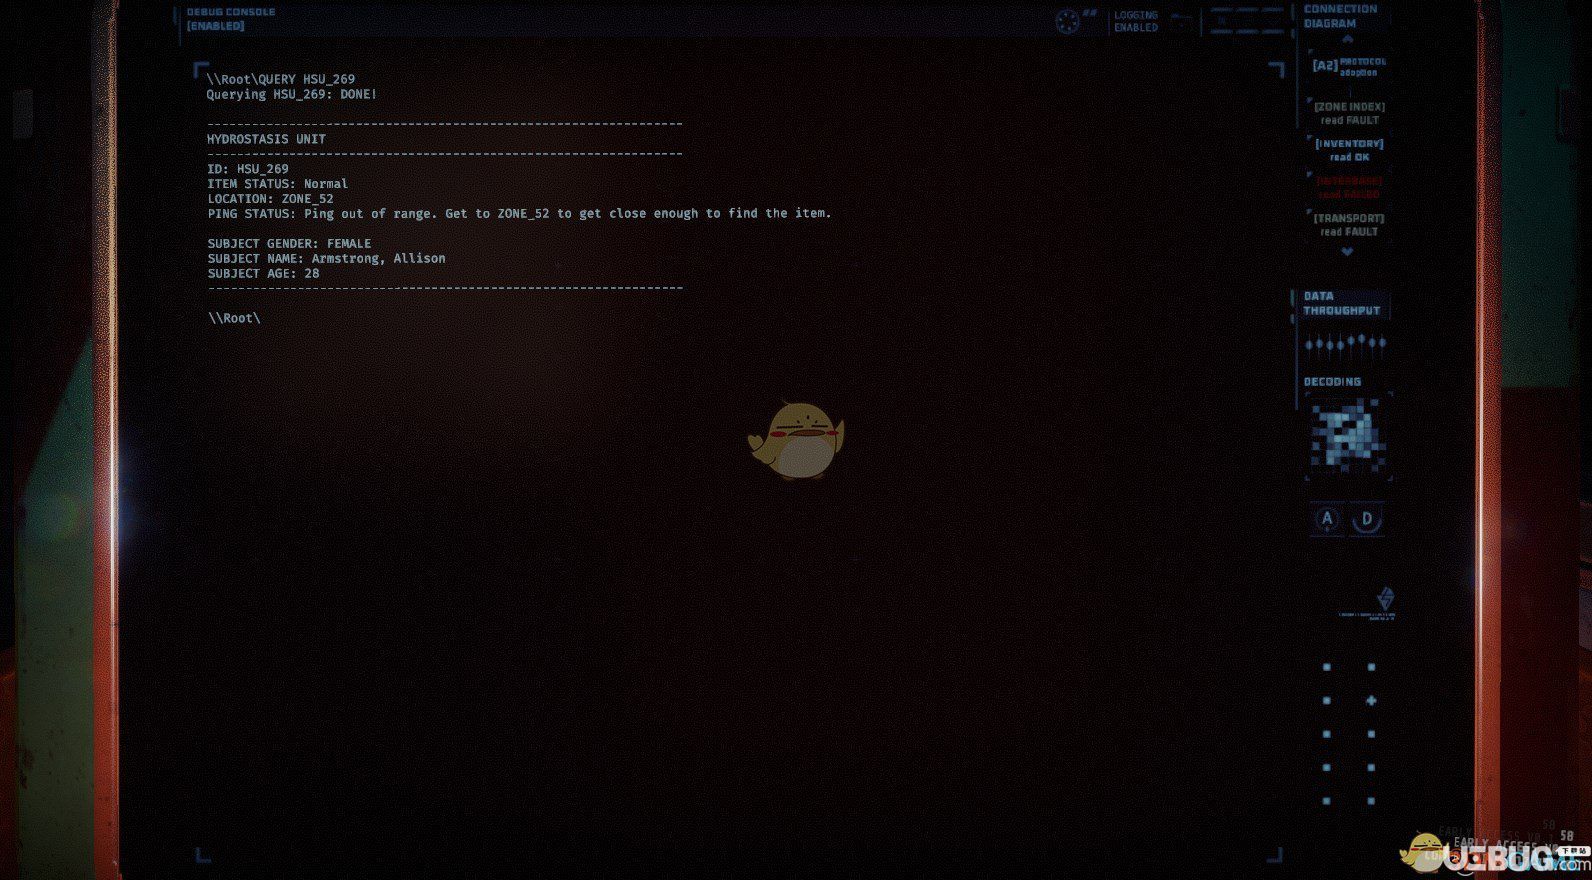Click the Data Throughput header

click(x=1341, y=303)
